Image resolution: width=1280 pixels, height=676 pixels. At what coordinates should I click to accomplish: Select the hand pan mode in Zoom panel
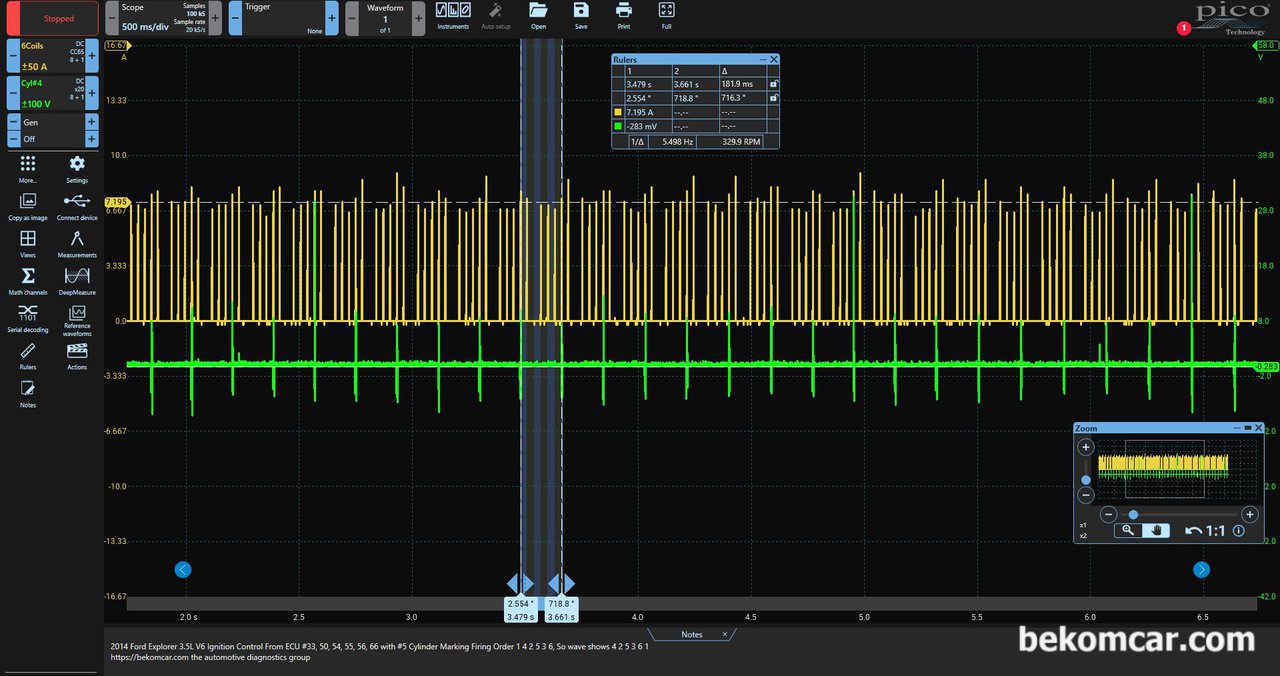coord(1157,530)
